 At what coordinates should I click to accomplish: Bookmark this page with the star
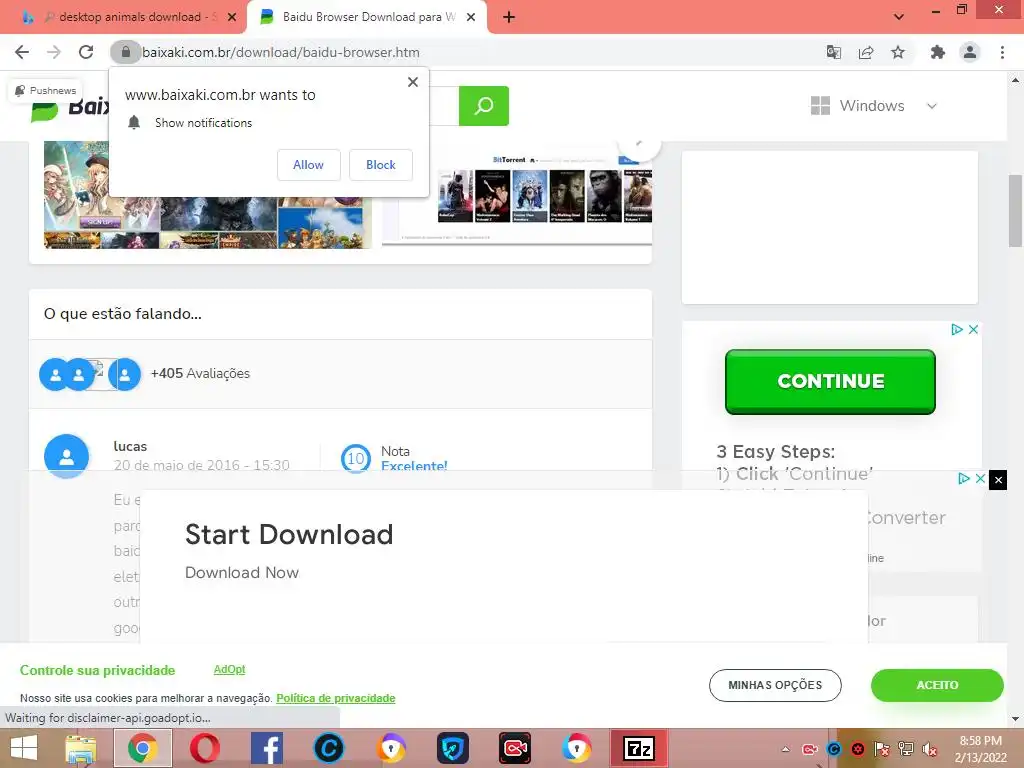click(x=898, y=52)
